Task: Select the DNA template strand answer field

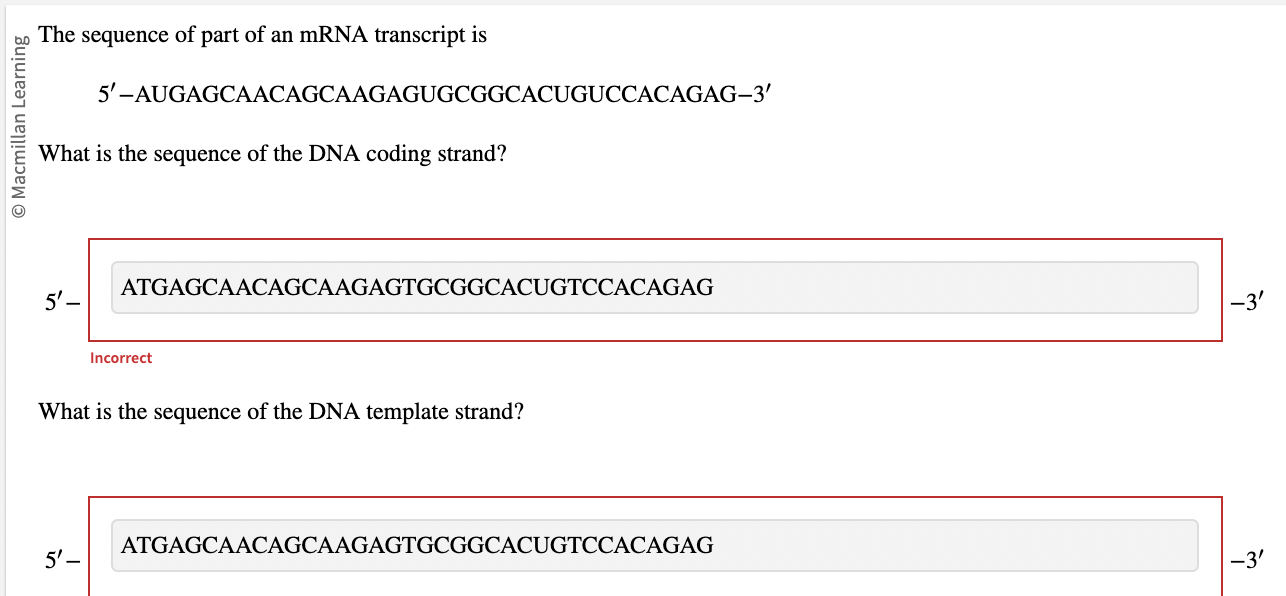Action: pyautogui.click(x=655, y=545)
